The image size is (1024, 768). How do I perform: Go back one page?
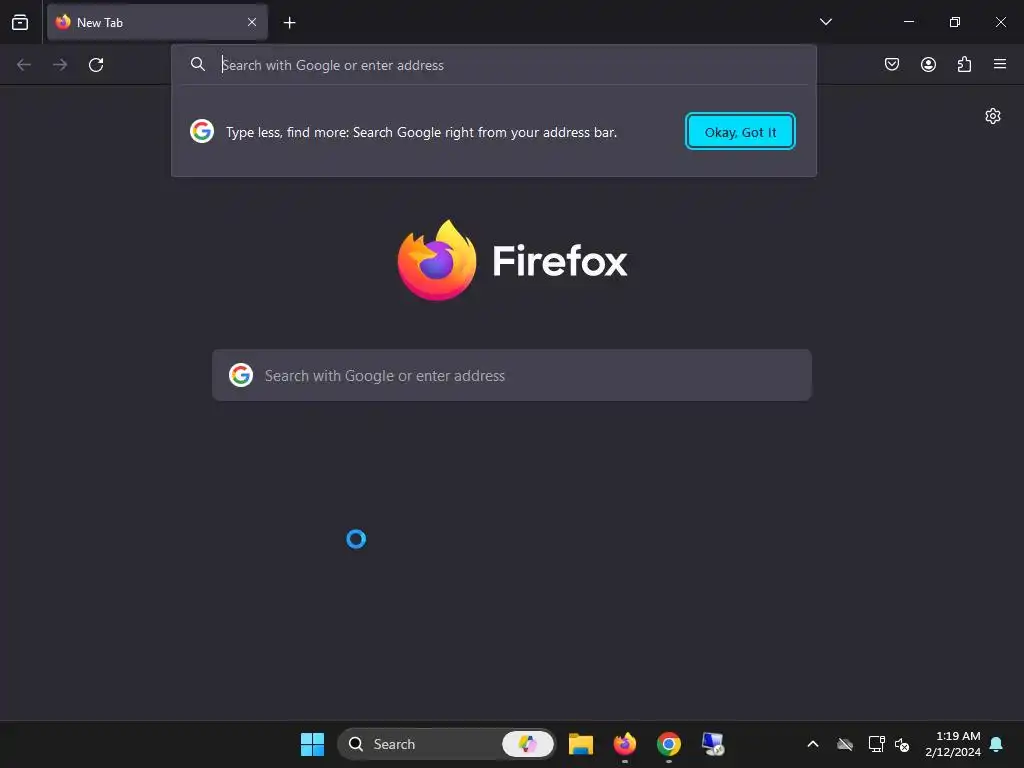24,65
